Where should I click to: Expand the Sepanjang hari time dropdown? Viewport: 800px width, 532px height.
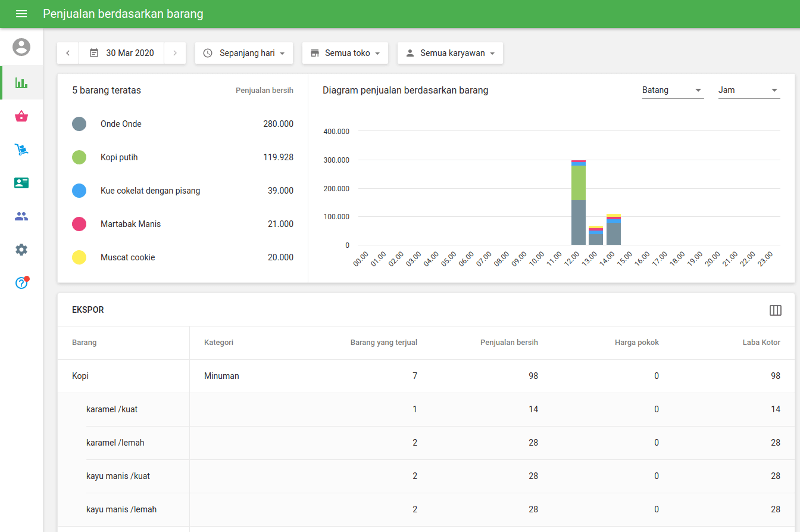(x=244, y=53)
